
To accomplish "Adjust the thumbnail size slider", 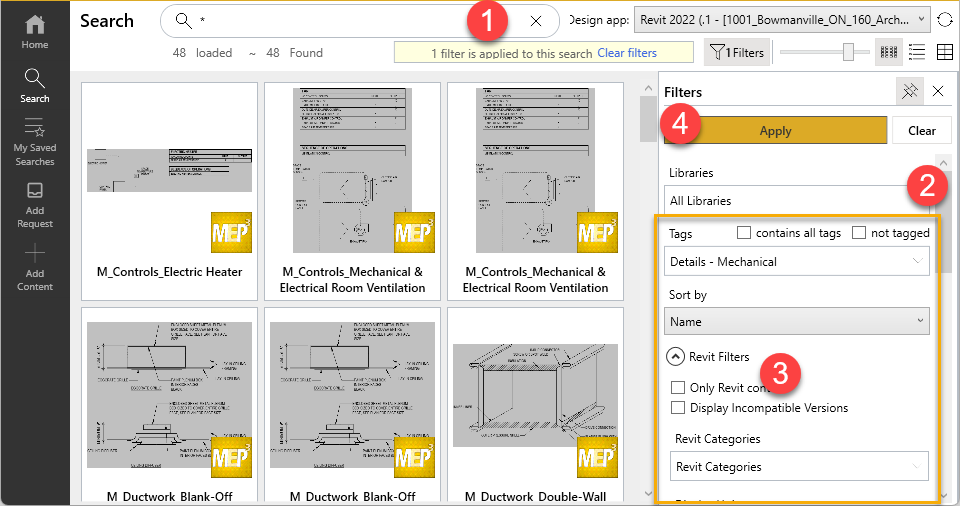I will click(848, 53).
